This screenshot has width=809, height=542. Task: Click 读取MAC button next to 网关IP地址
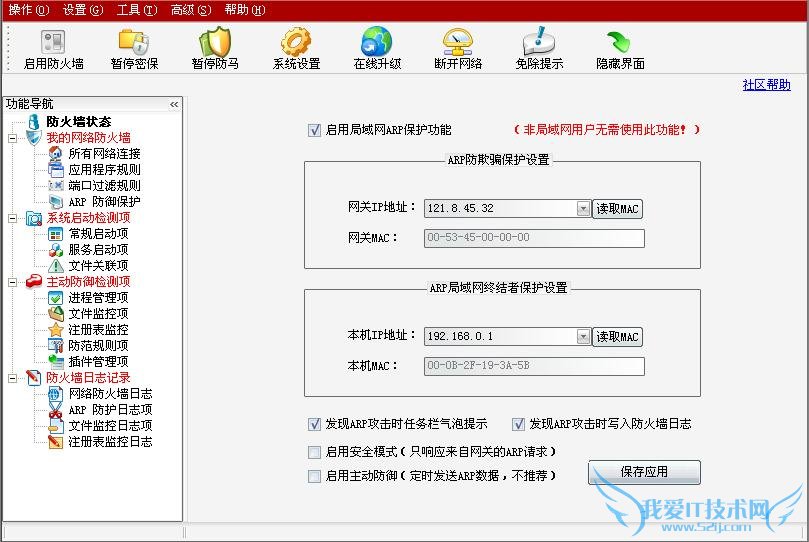(x=617, y=209)
